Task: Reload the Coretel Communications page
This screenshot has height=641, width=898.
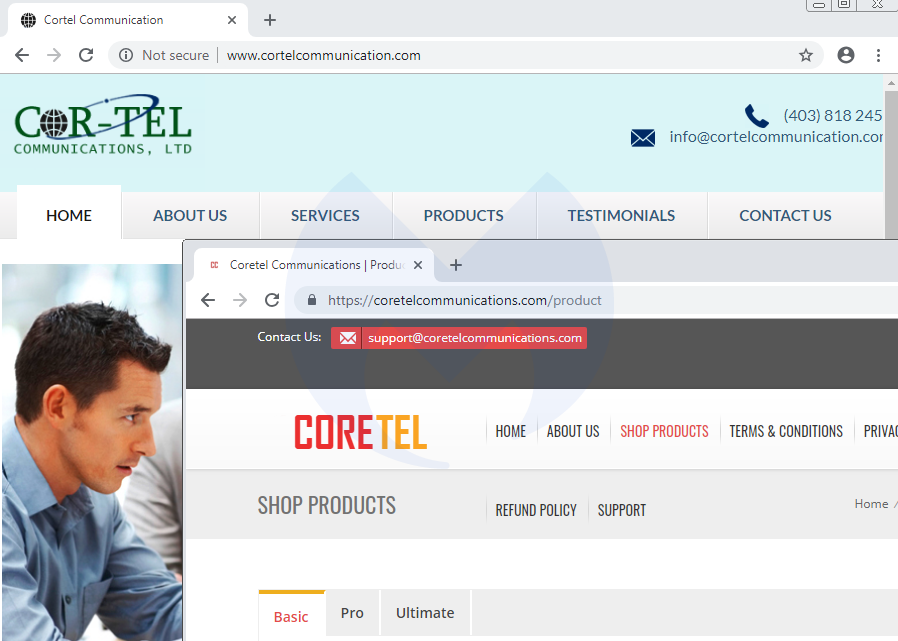Action: pyautogui.click(x=272, y=300)
